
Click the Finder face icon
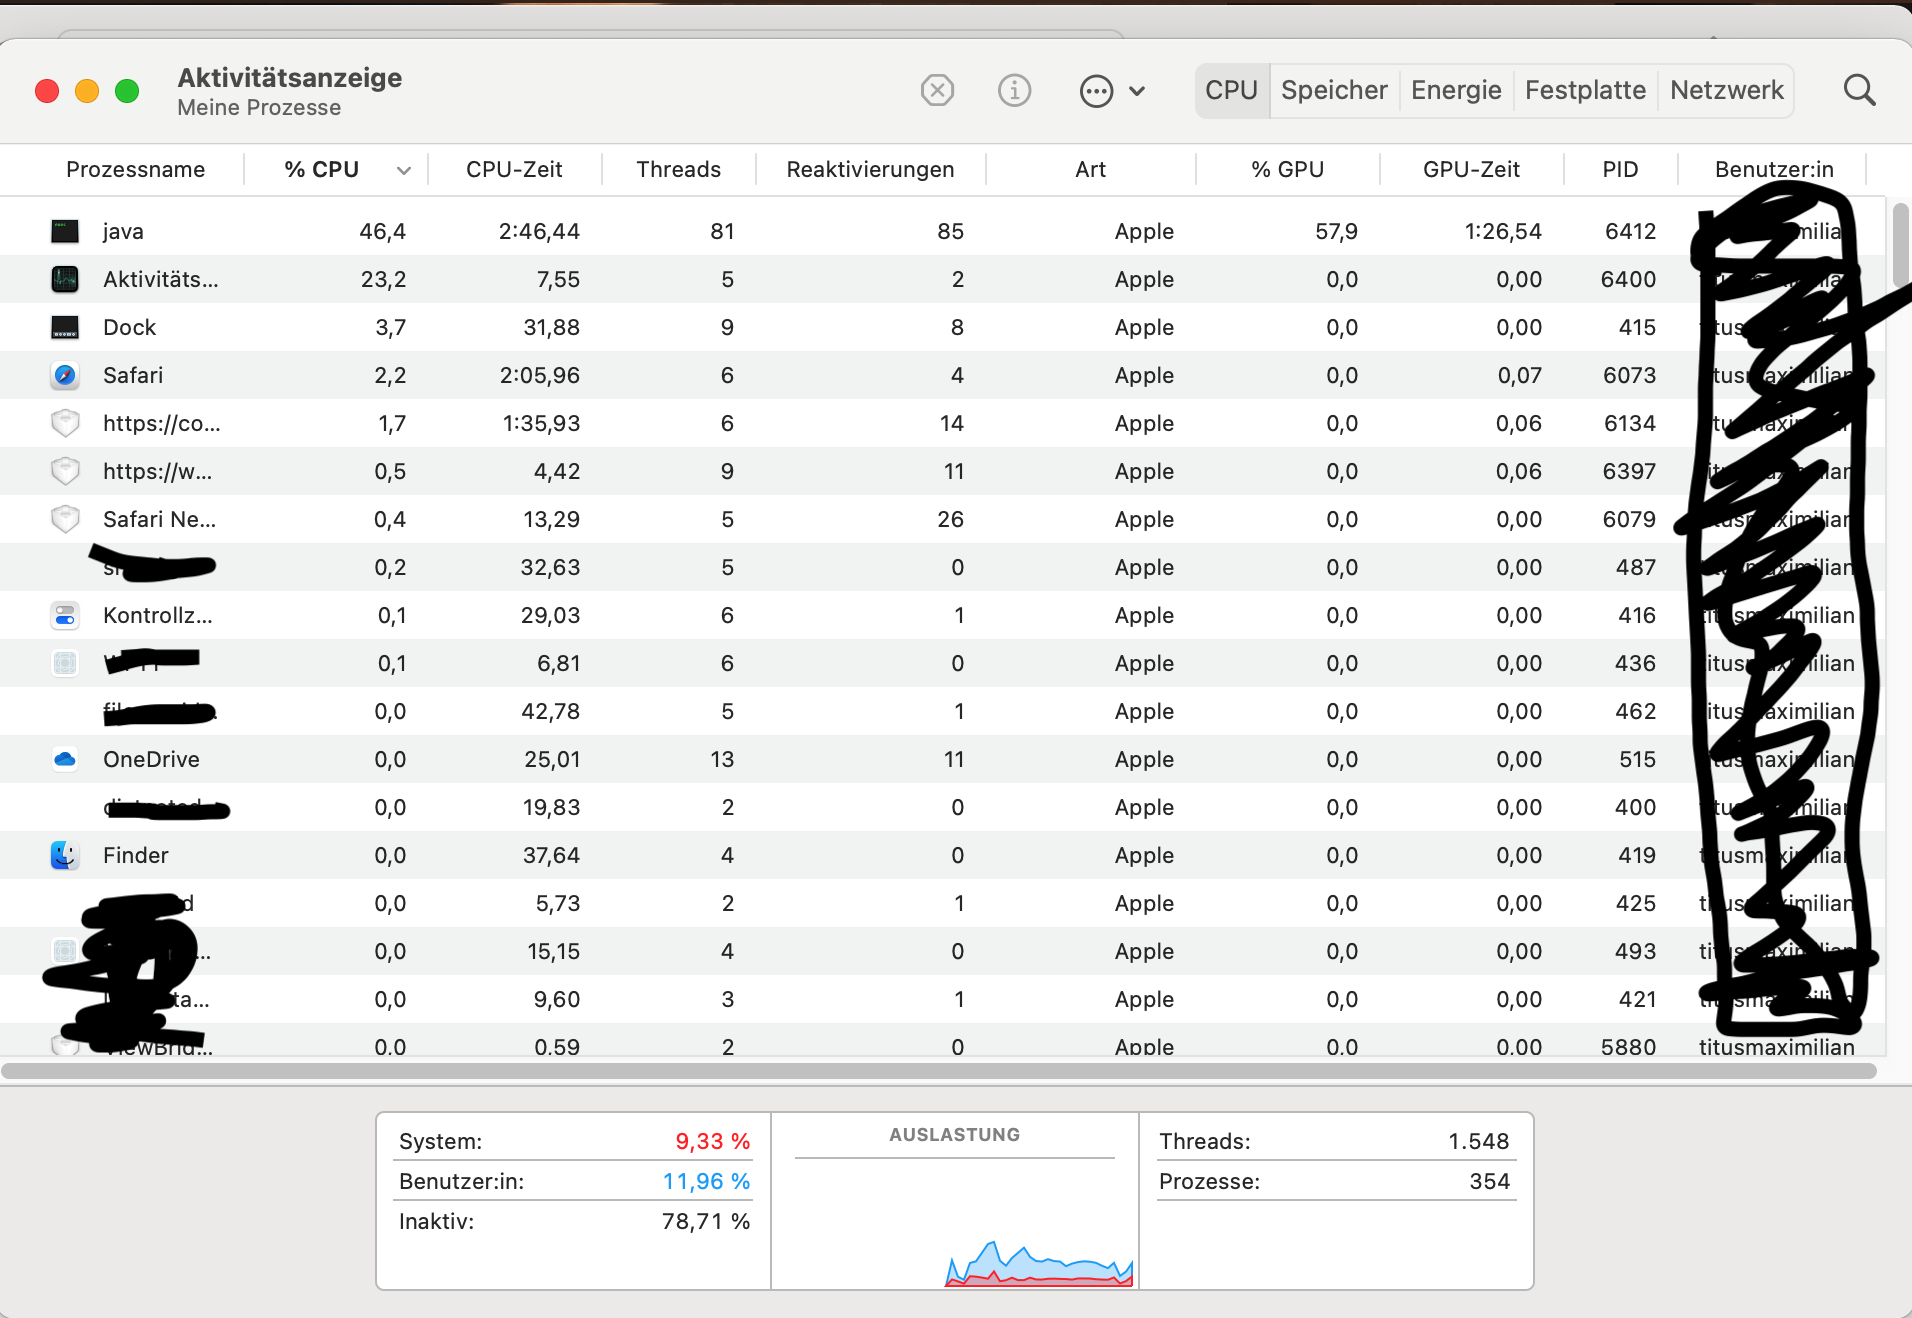65,855
